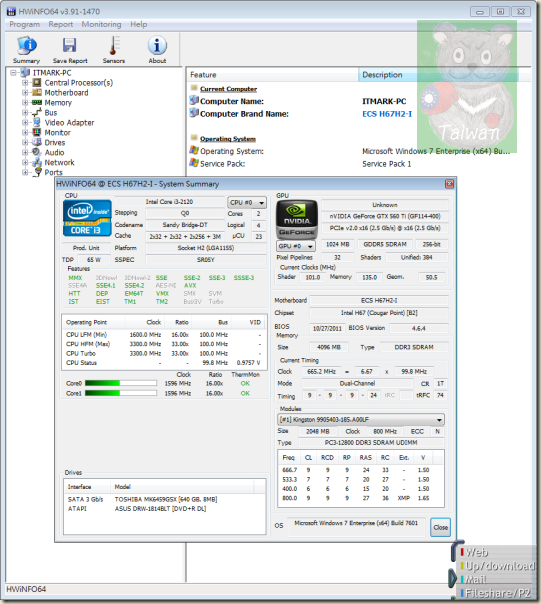Expand the Motherboard tree node
541x604 pixels.
(x=25, y=92)
